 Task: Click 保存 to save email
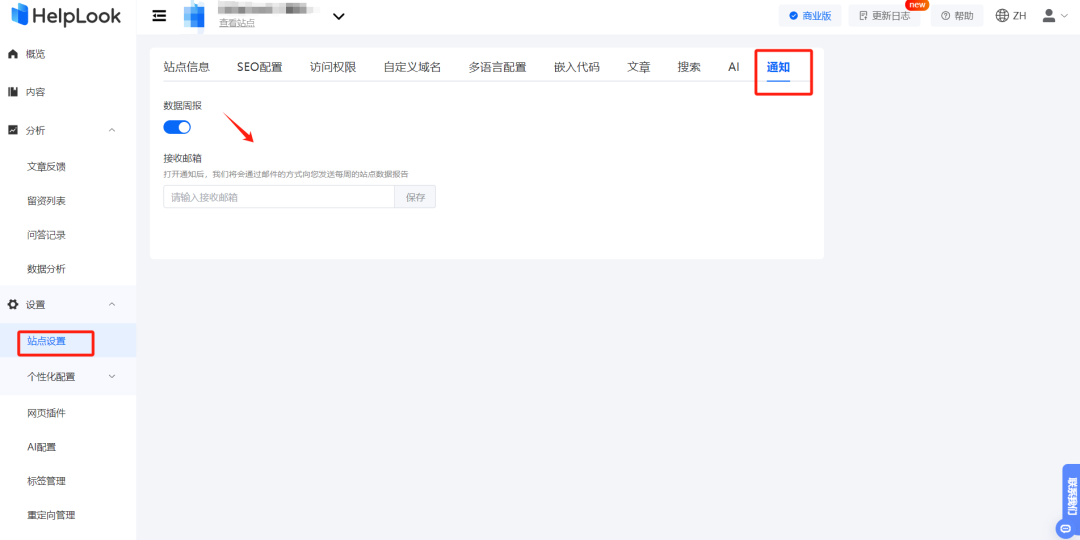click(x=415, y=197)
